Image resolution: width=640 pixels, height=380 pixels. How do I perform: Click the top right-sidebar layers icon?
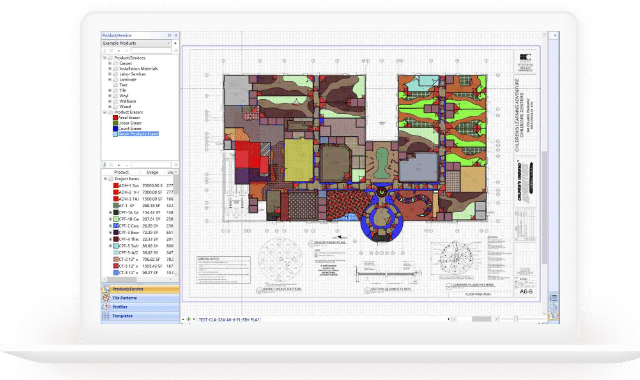coord(553,298)
